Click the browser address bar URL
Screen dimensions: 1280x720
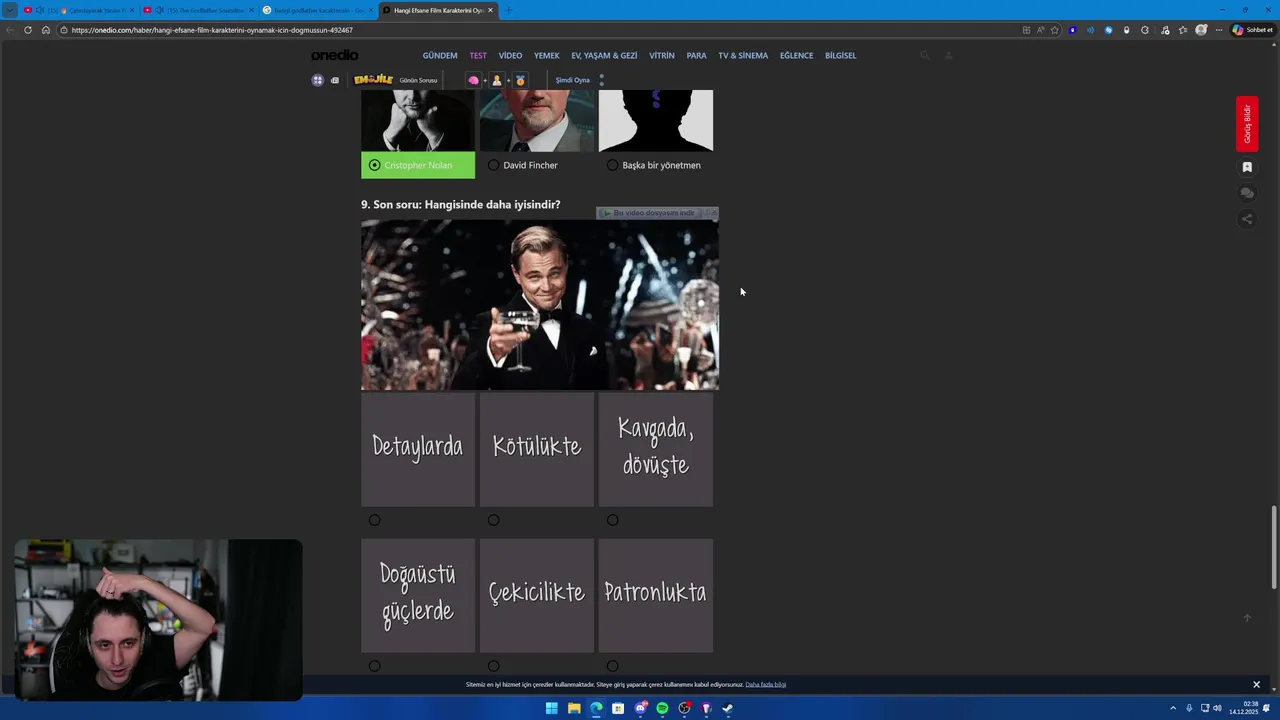[212, 30]
